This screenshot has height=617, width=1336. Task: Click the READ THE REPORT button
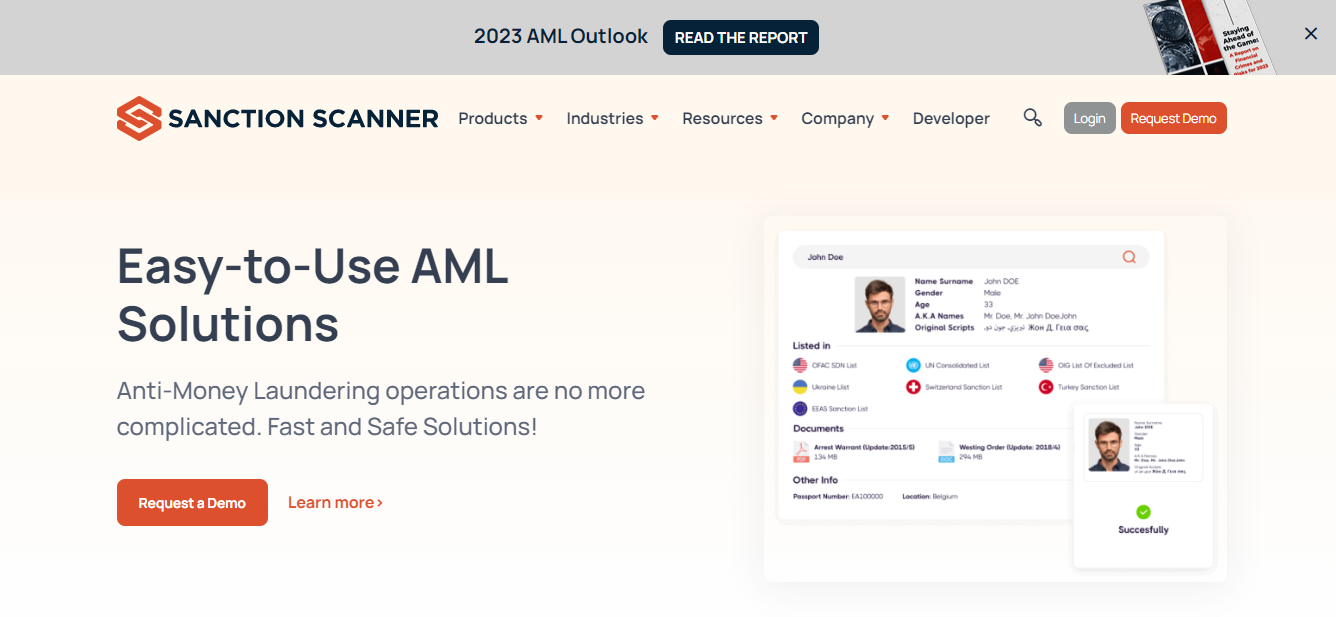point(741,37)
